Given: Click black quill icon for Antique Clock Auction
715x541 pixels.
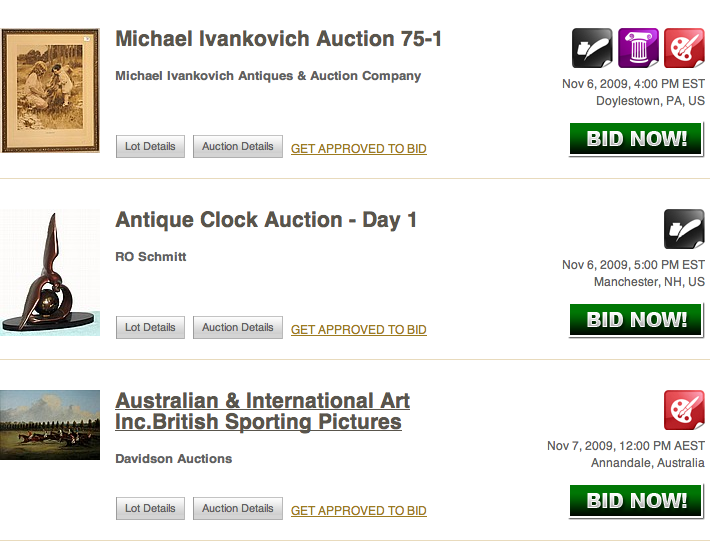Looking at the screenshot, I should pos(684,229).
